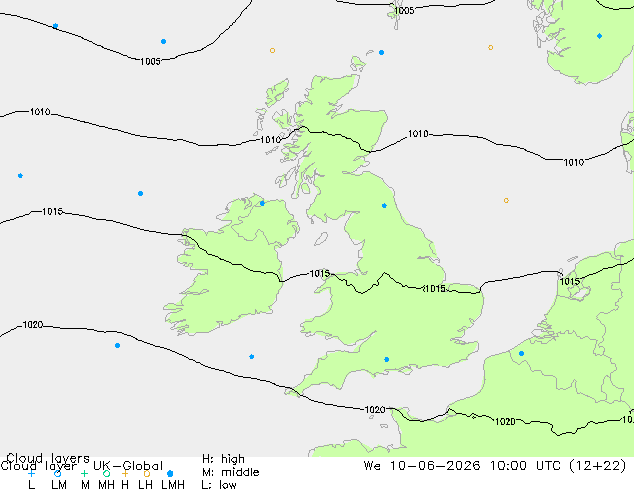Select the blue cloud marker over Northern Ireland
Viewport: 634px width, 490px height.
point(262,203)
